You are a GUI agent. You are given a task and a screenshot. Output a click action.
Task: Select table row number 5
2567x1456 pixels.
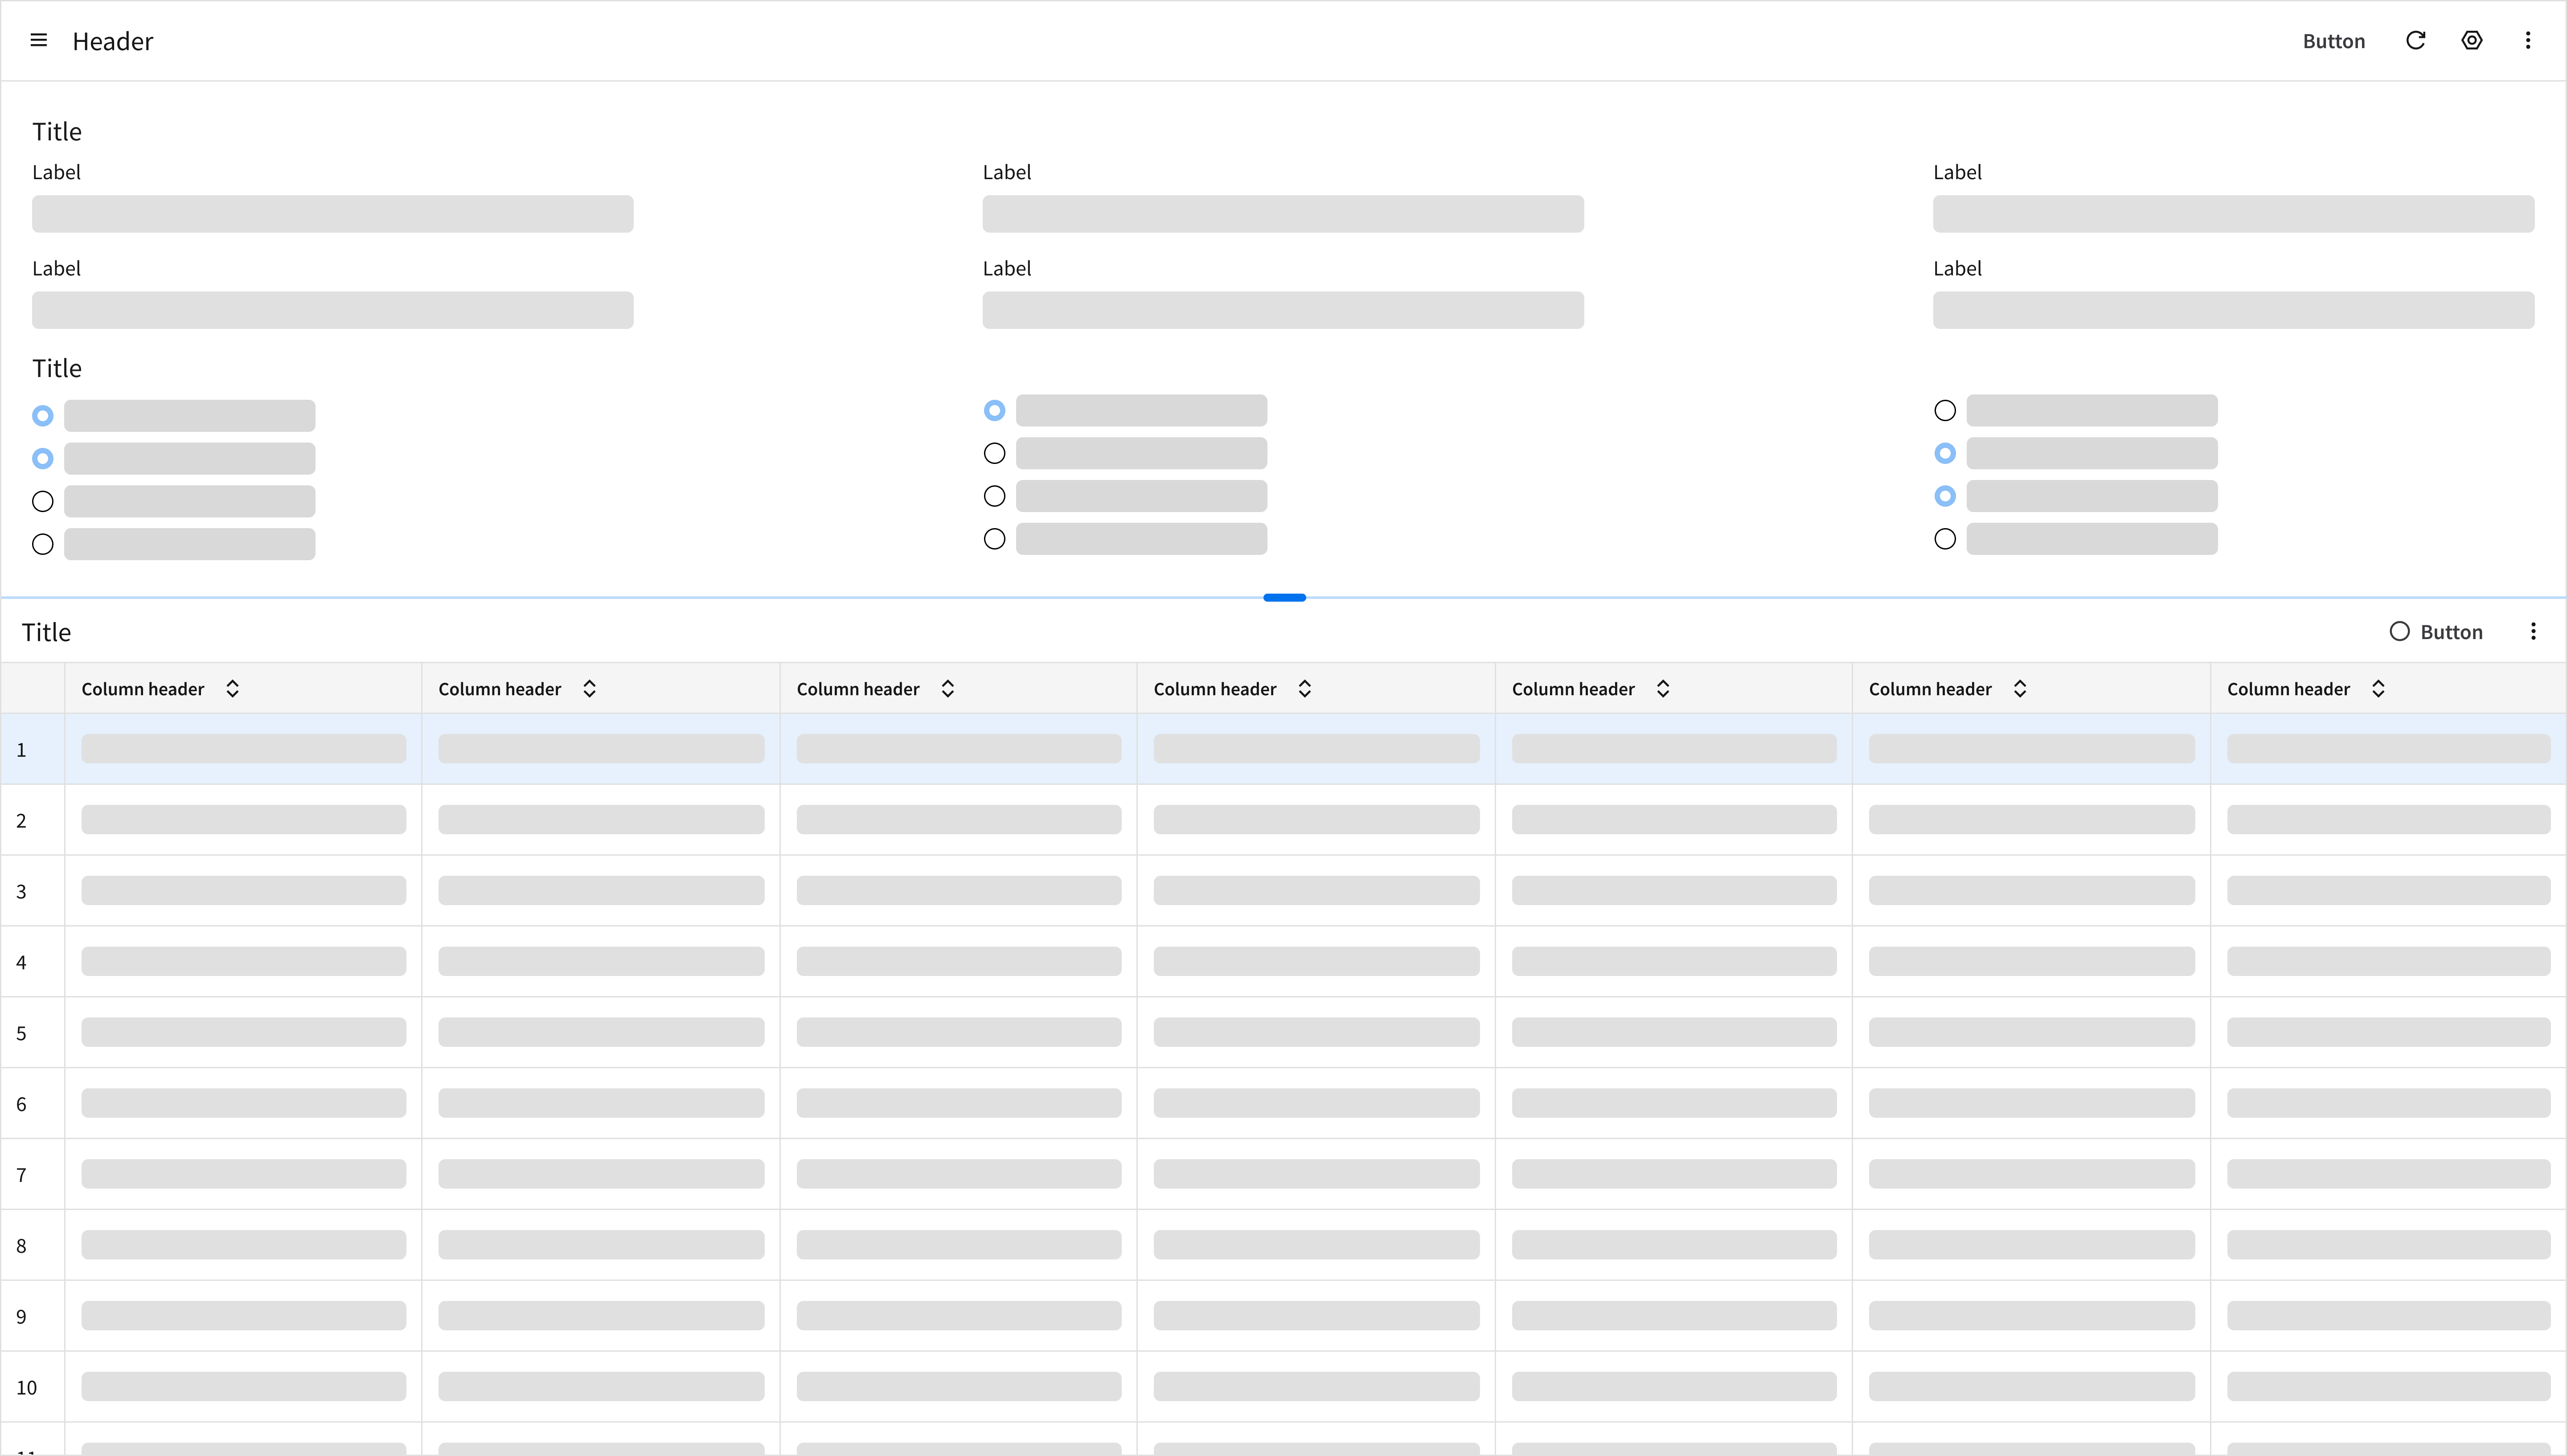click(x=22, y=1033)
